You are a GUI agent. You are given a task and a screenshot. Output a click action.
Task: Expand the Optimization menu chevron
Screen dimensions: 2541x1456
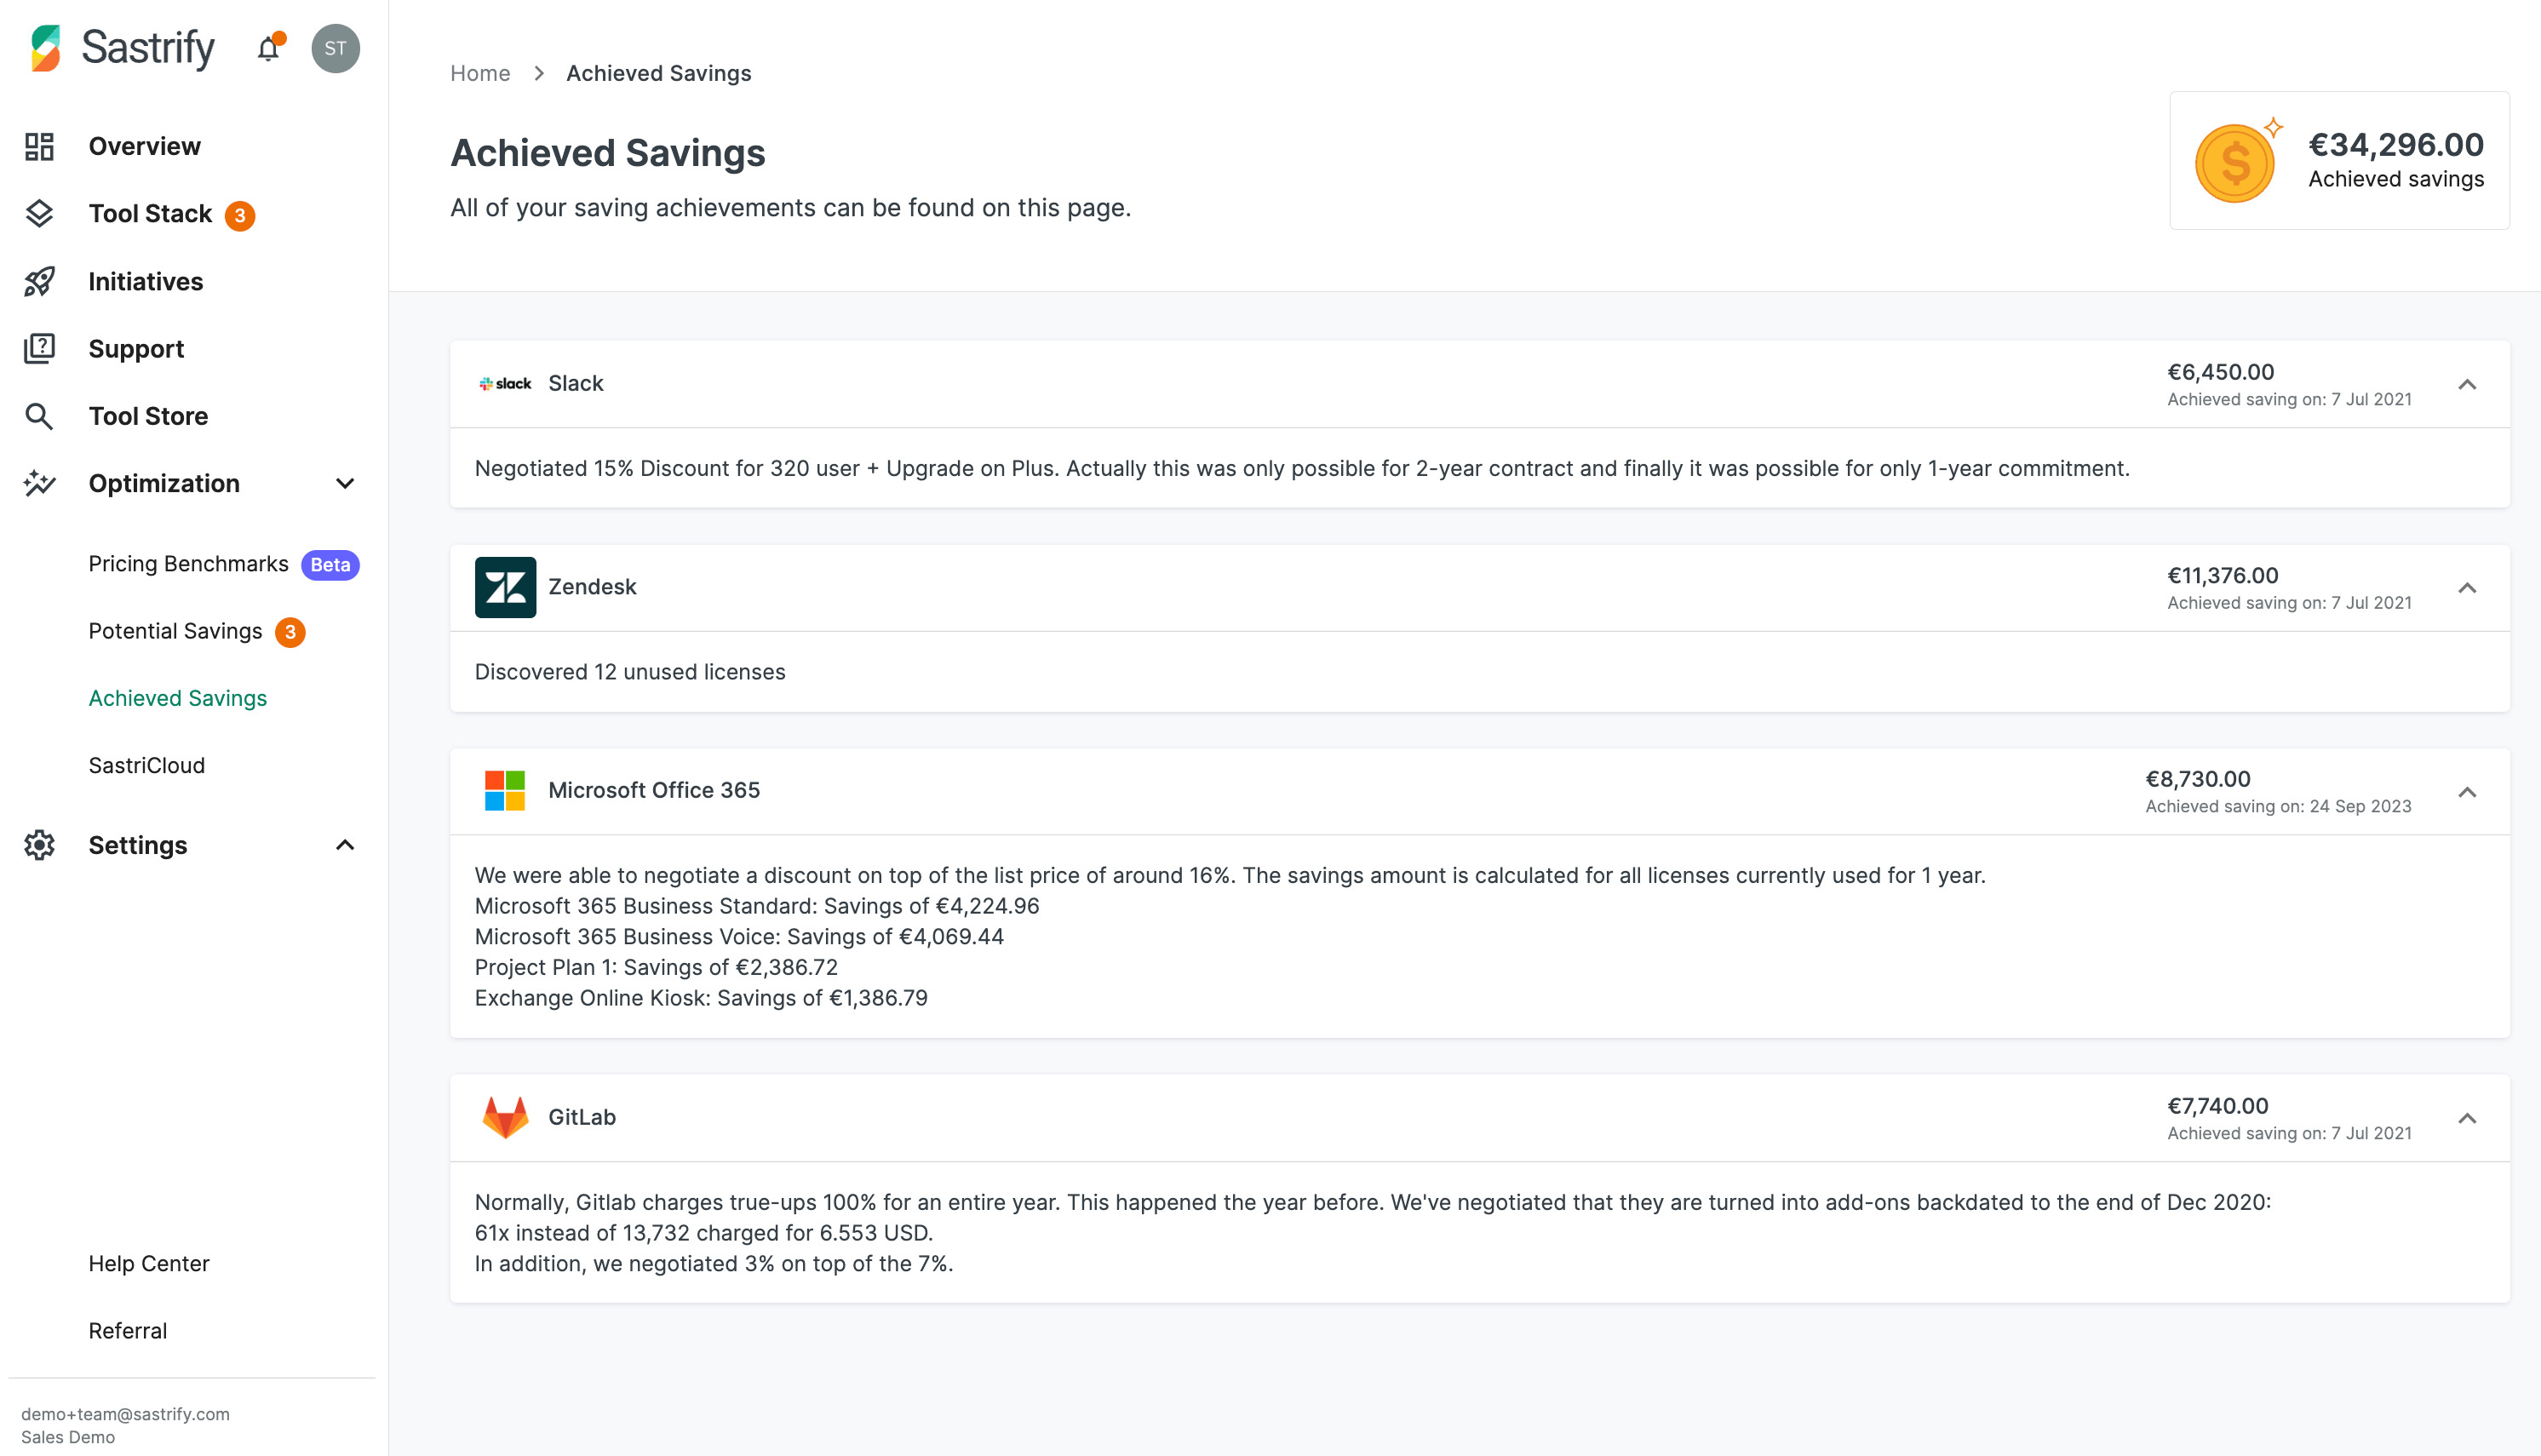pos(345,483)
